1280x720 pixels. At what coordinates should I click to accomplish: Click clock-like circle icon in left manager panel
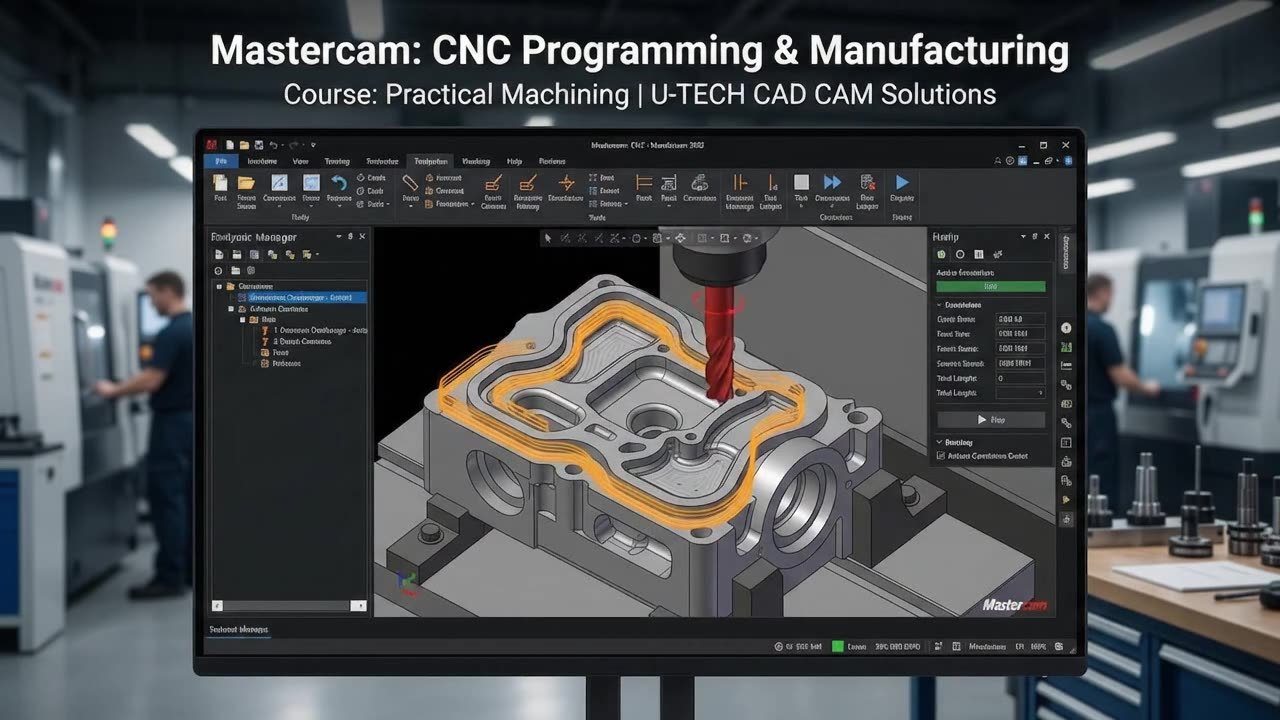218,270
